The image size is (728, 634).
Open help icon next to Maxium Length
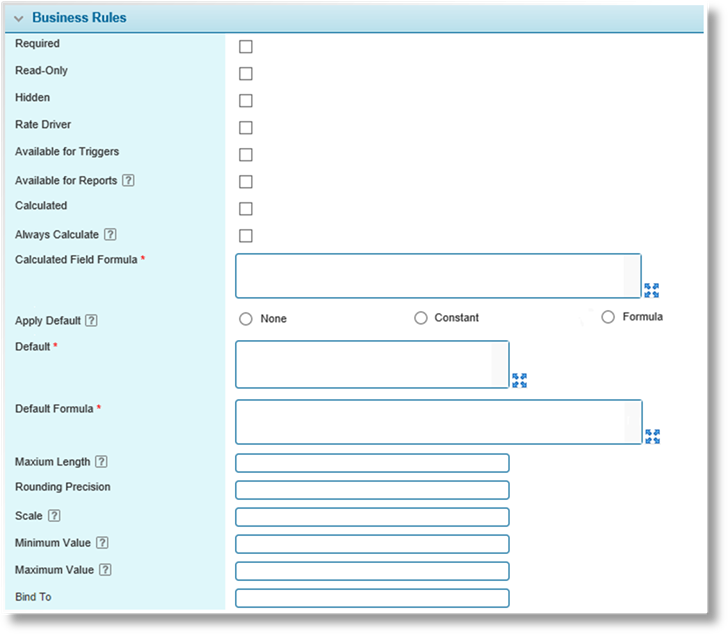pyautogui.click(x=101, y=461)
